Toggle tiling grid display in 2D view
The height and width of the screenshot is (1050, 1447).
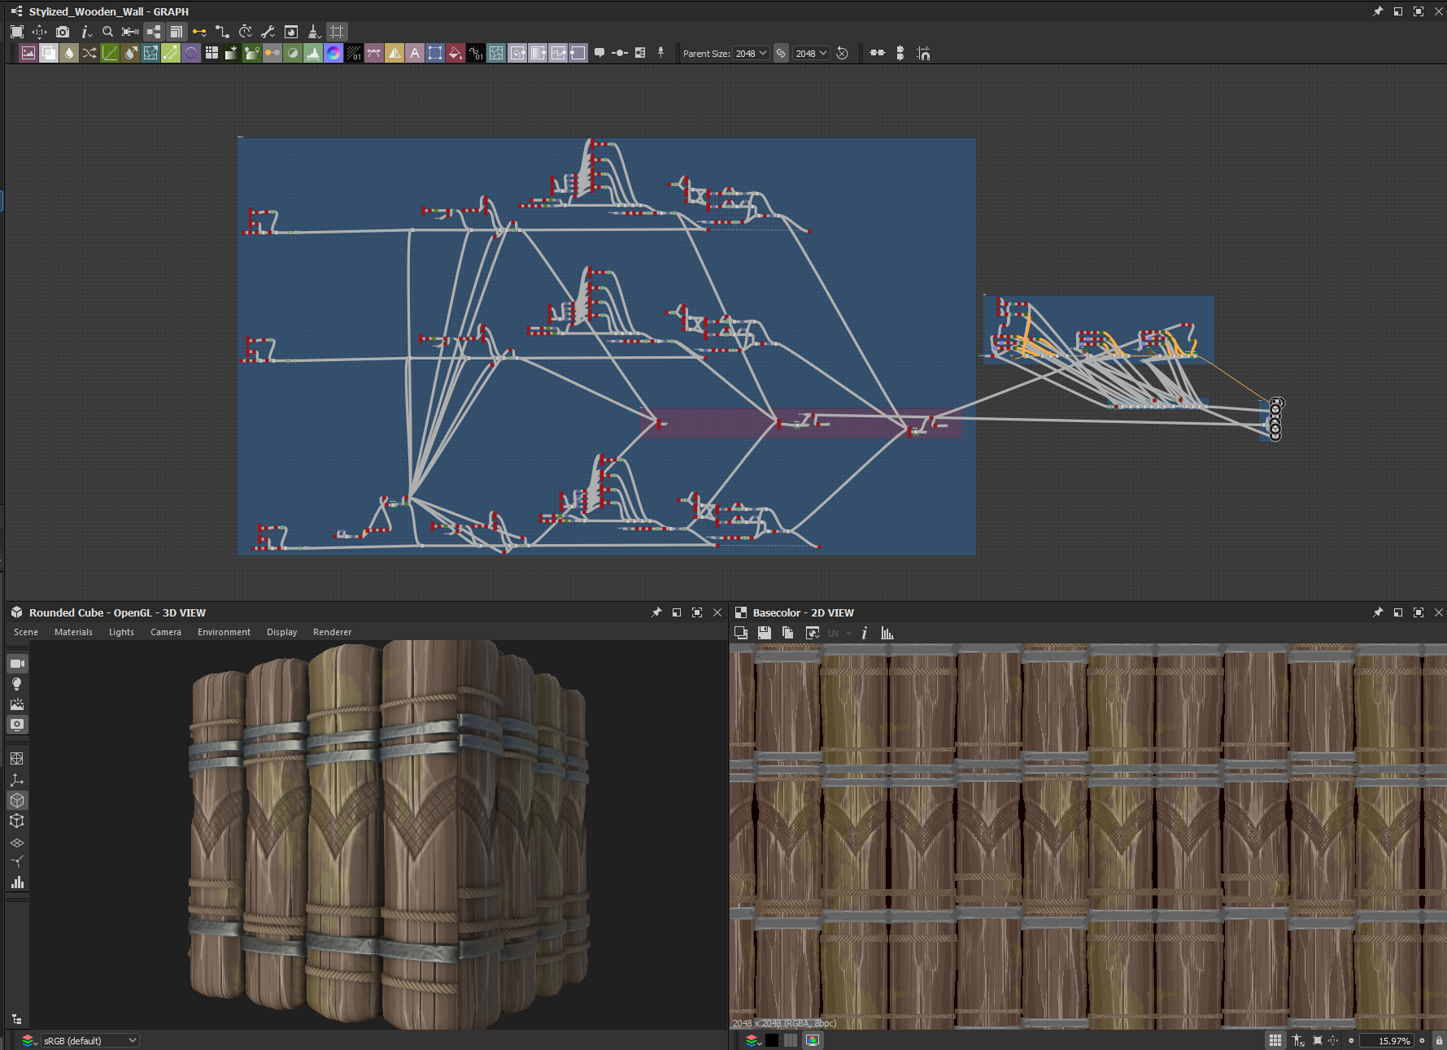(x=1275, y=1041)
